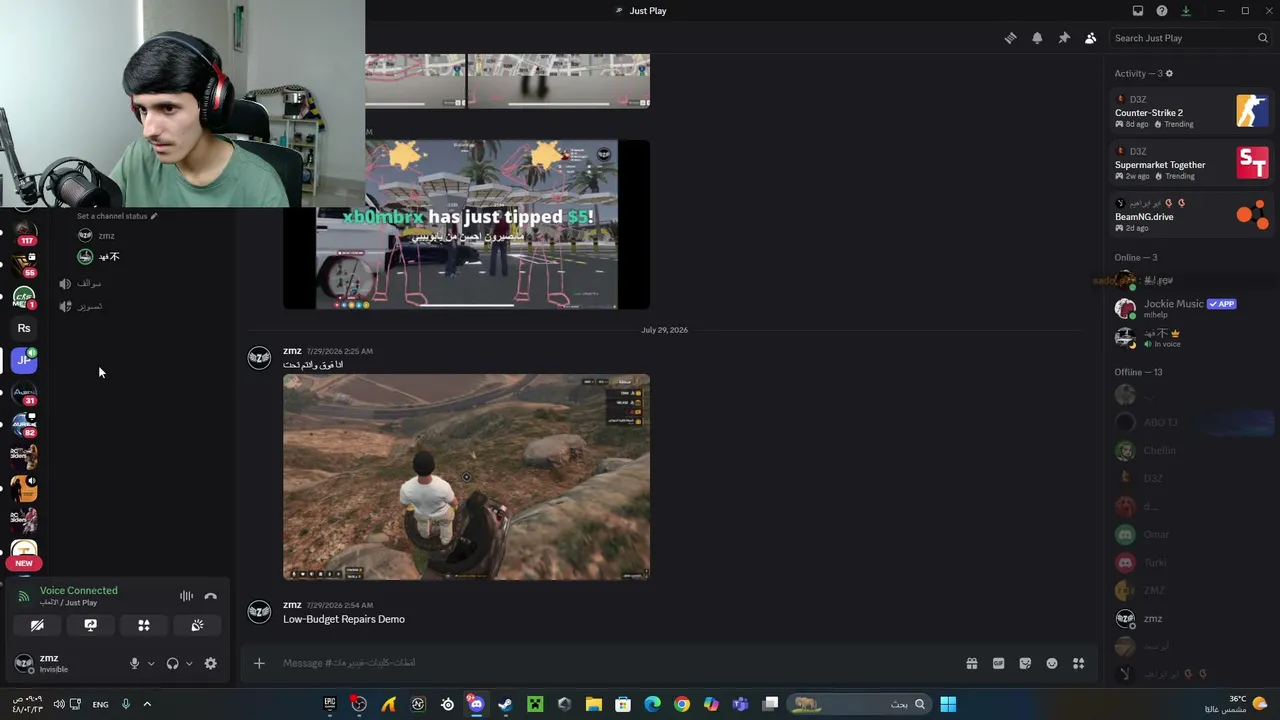Open server with 117 unread badge
Viewport: 1280px width, 720px height.
pyautogui.click(x=24, y=234)
